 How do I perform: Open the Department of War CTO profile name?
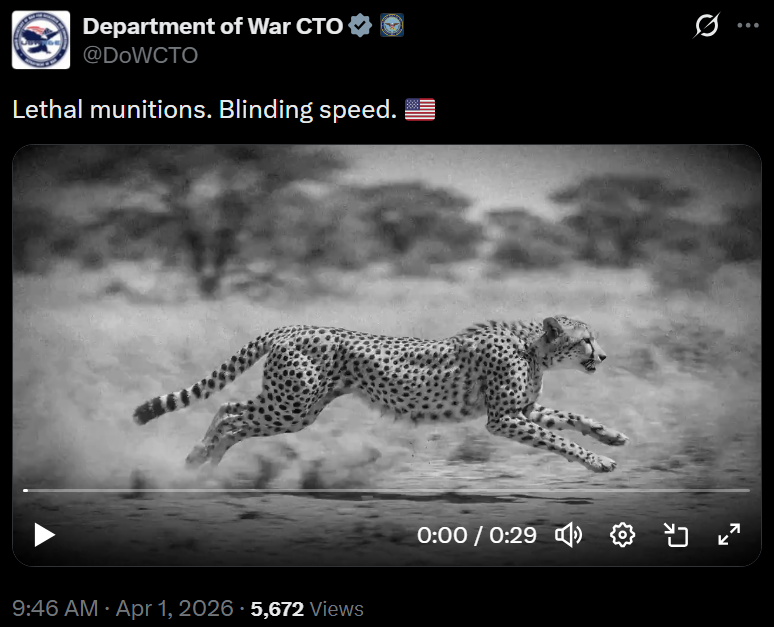click(212, 26)
